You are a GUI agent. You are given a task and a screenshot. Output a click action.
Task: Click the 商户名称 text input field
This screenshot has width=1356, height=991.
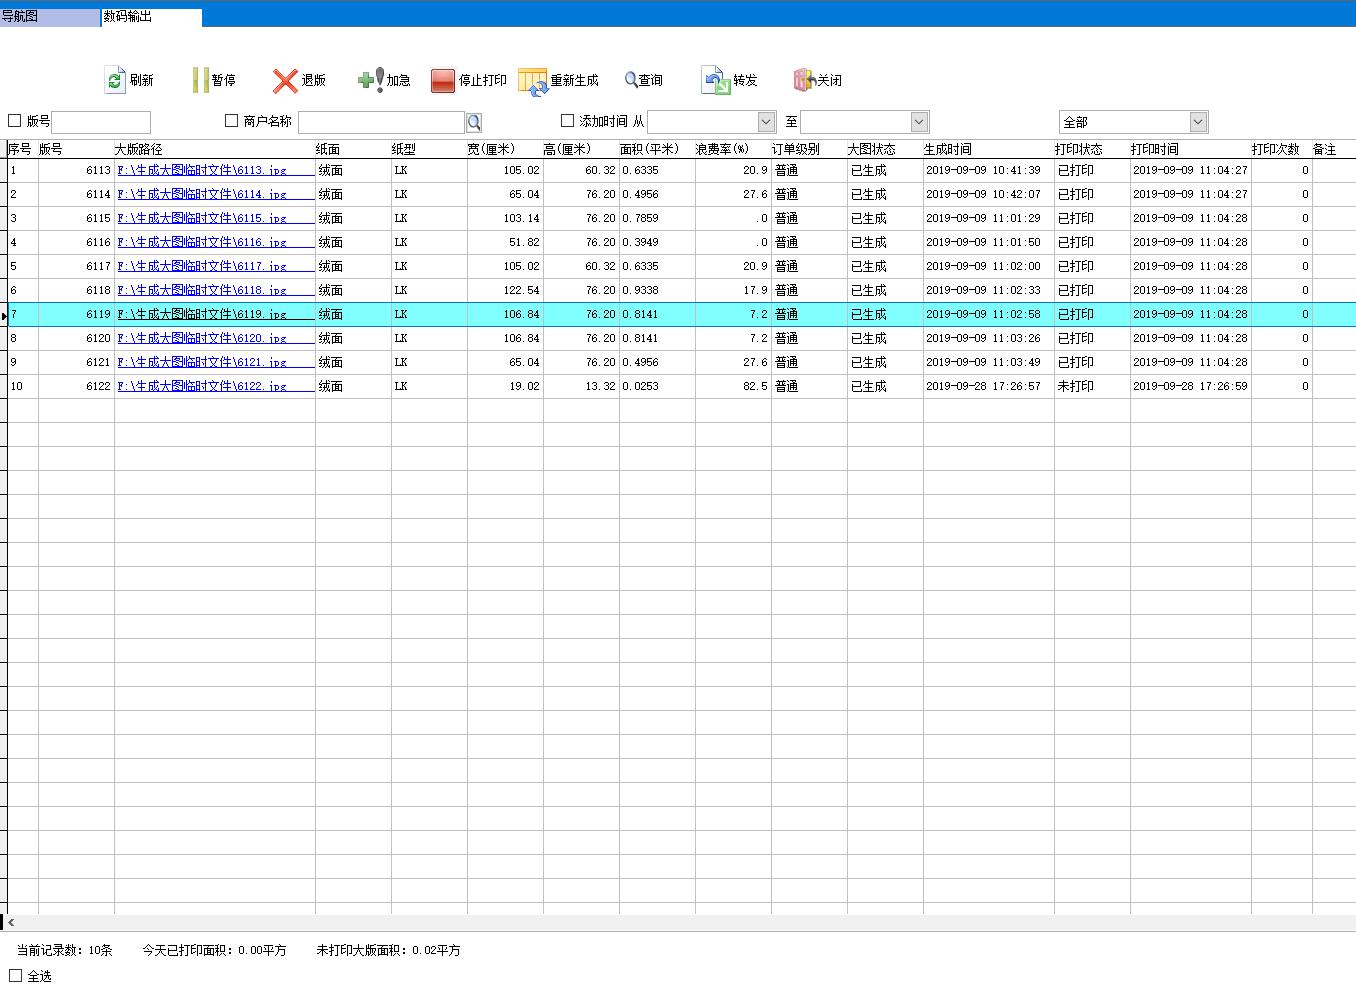pyautogui.click(x=381, y=122)
